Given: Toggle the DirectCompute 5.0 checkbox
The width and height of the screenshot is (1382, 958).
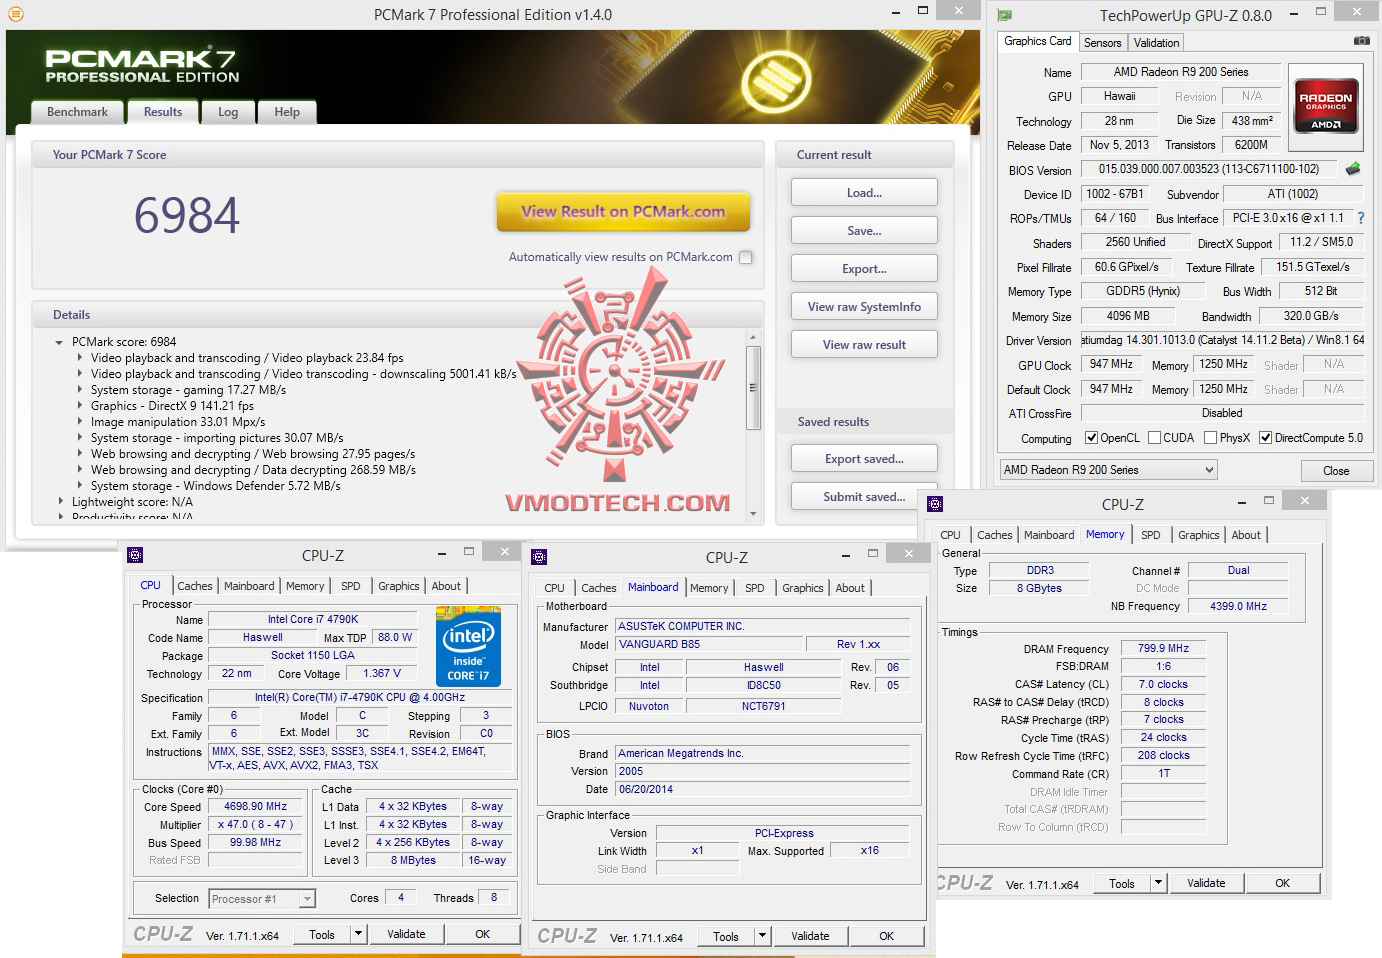Looking at the screenshot, I should pyautogui.click(x=1266, y=438).
